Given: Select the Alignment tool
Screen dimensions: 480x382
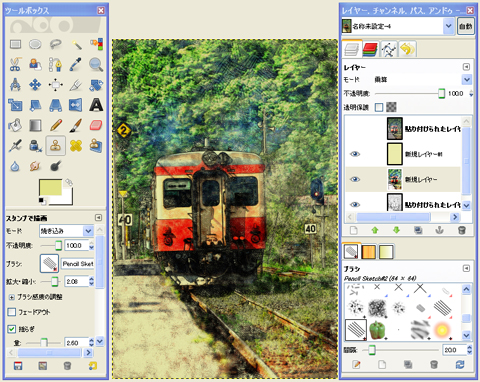Looking at the screenshot, I should coord(56,85).
